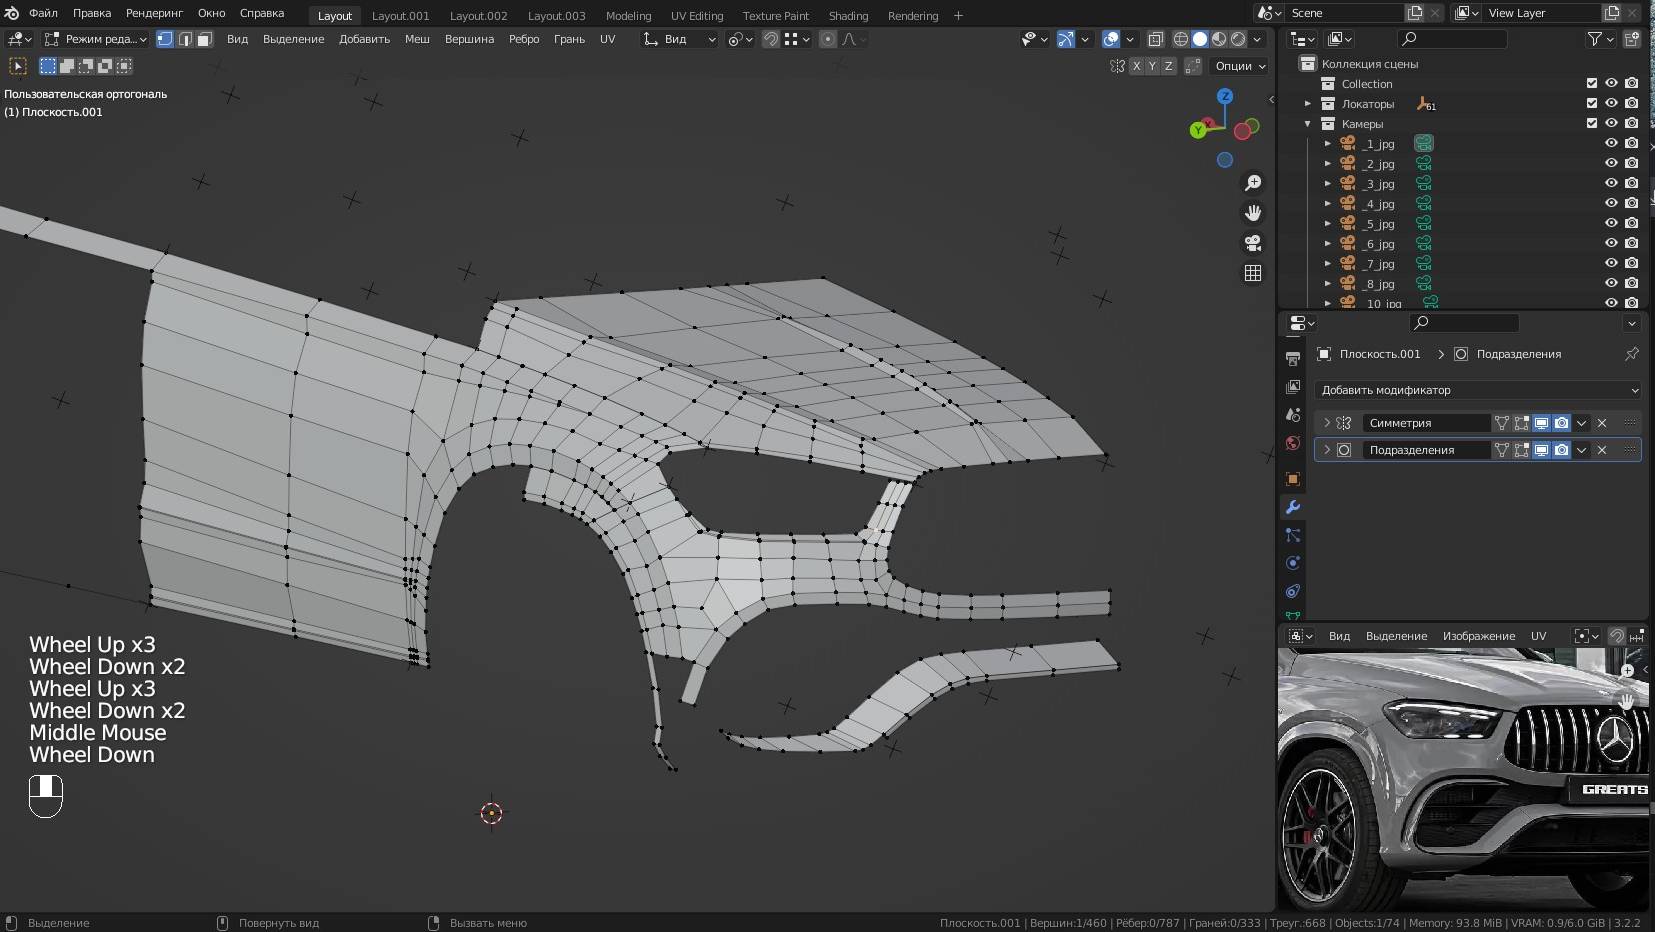The image size is (1655, 932).
Task: Click the Render properties tab icon
Action: [1293, 358]
